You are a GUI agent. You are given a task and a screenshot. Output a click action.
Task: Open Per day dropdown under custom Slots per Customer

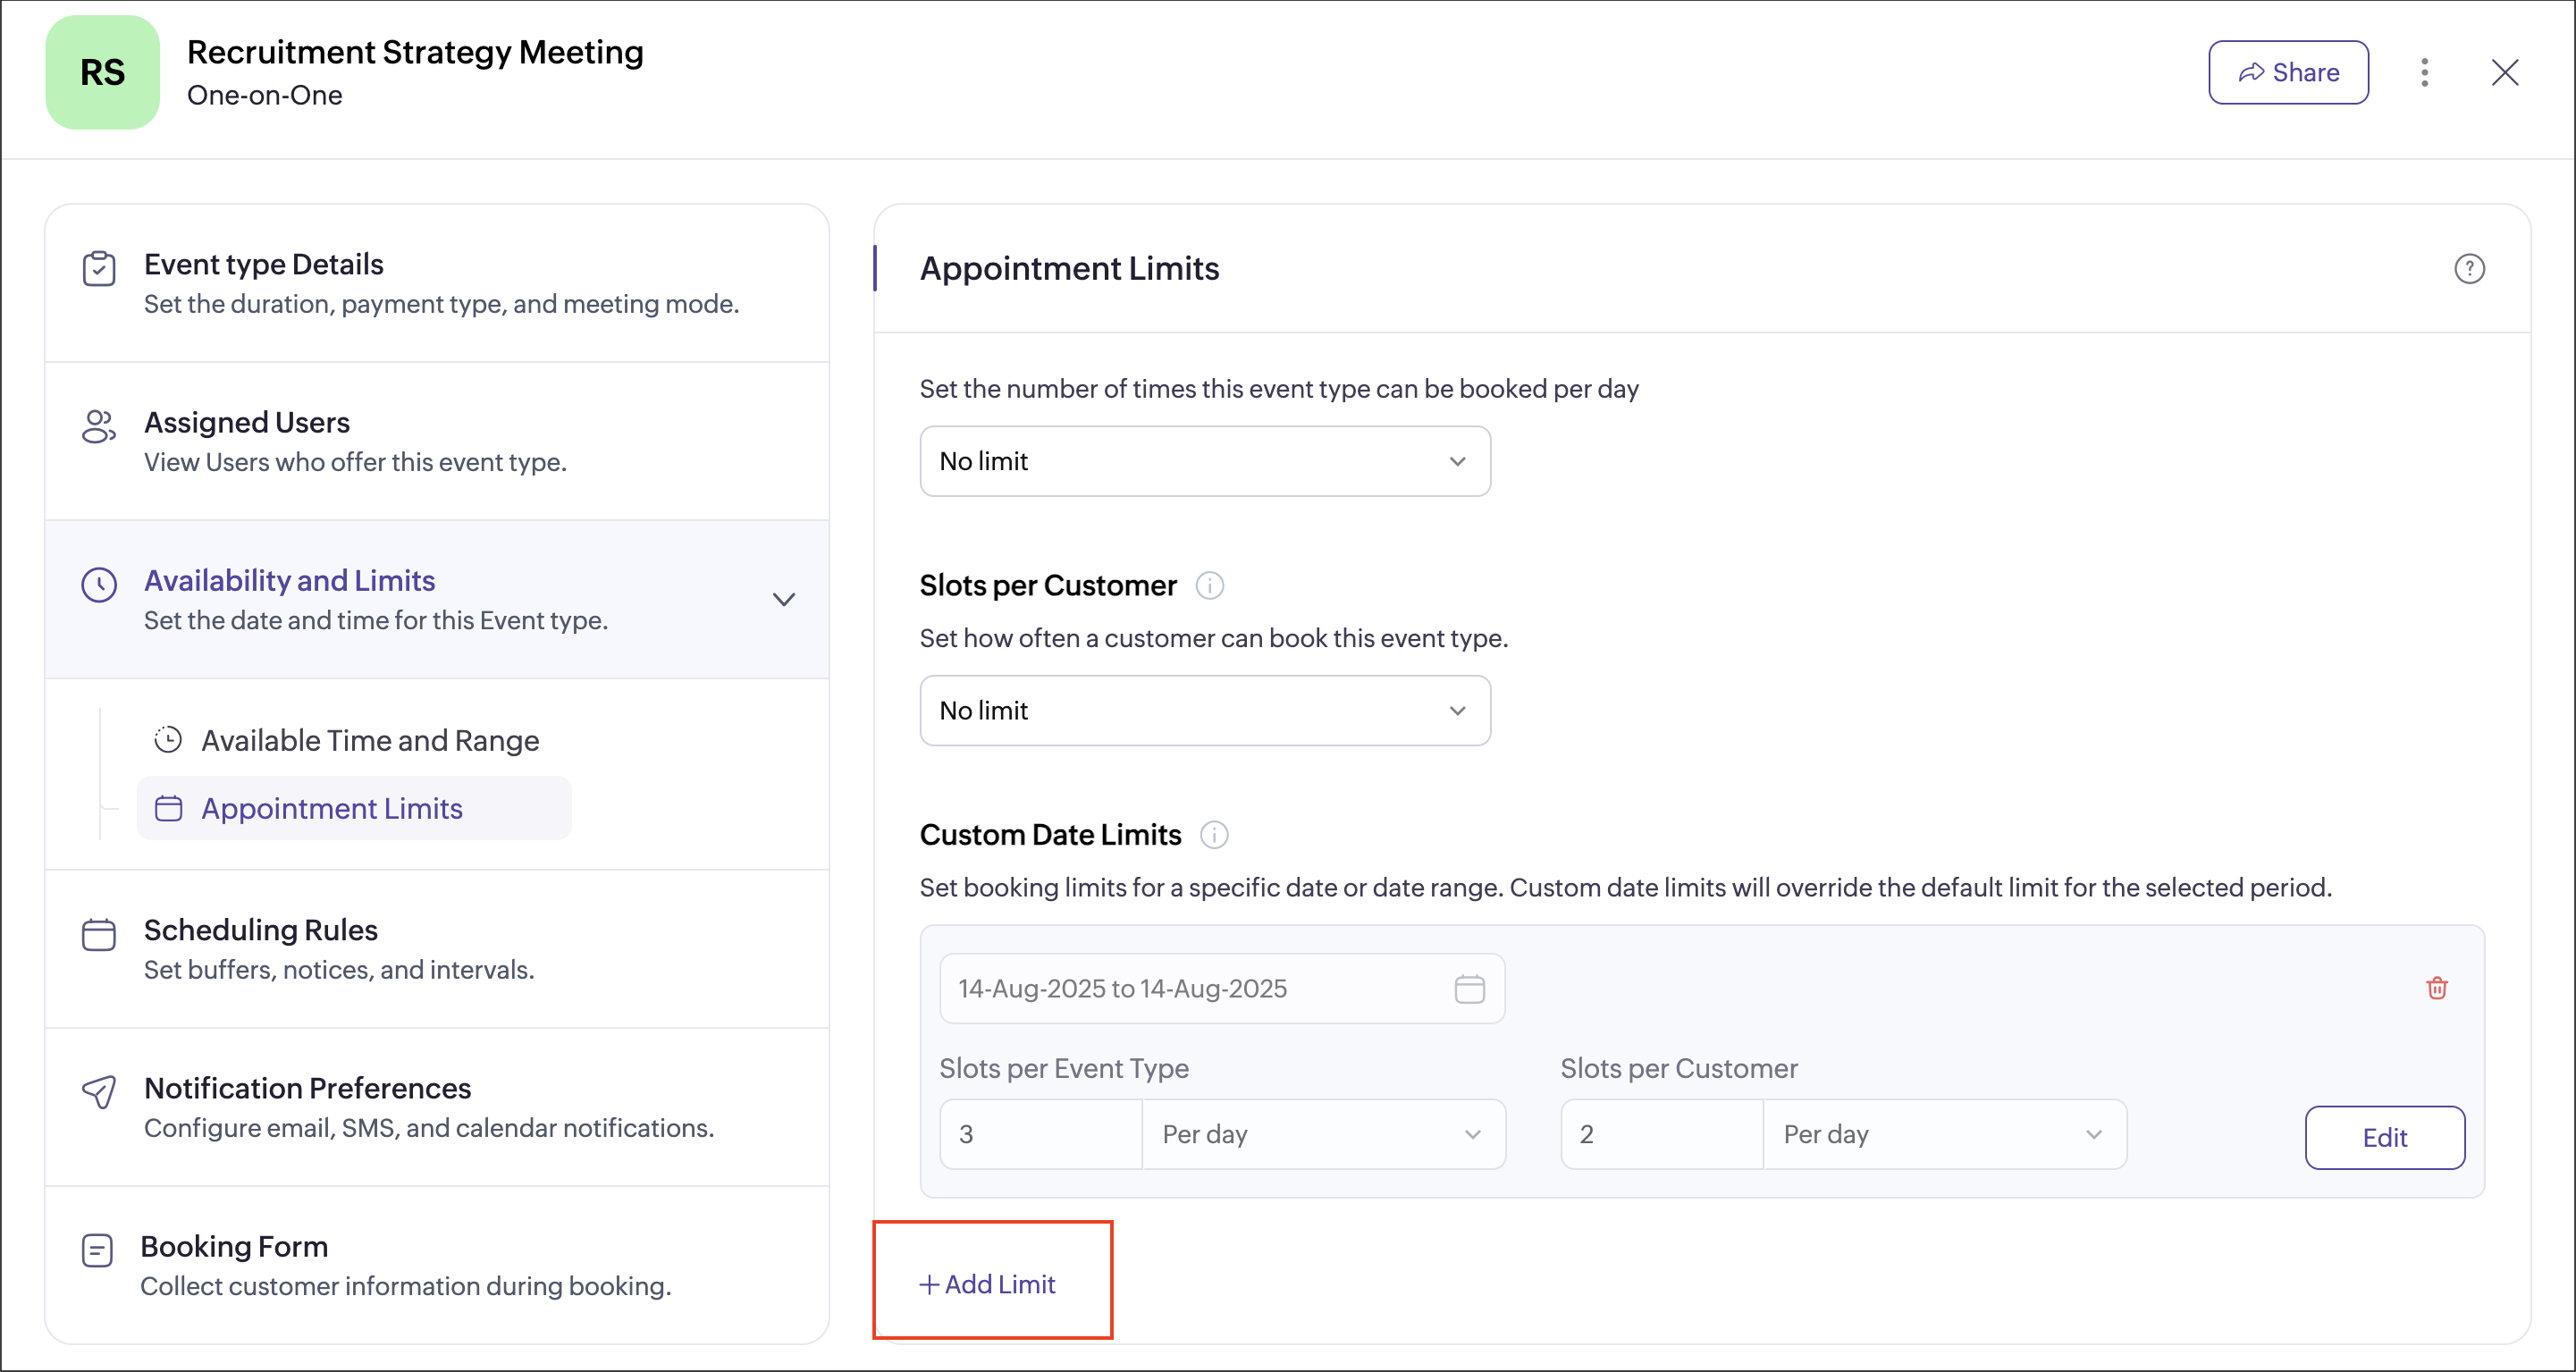[1943, 1134]
